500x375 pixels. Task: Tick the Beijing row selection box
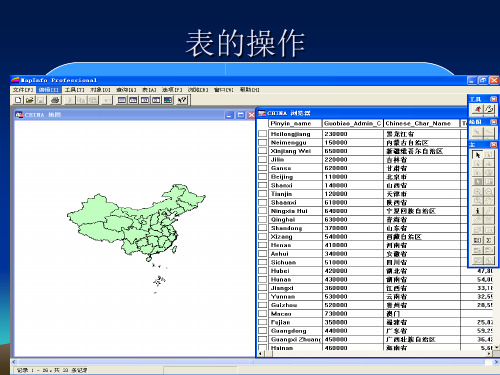pyautogui.click(x=262, y=177)
